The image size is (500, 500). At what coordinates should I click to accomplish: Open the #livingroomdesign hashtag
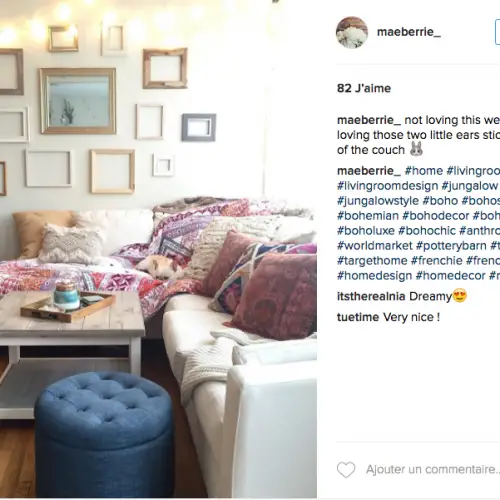[387, 186]
